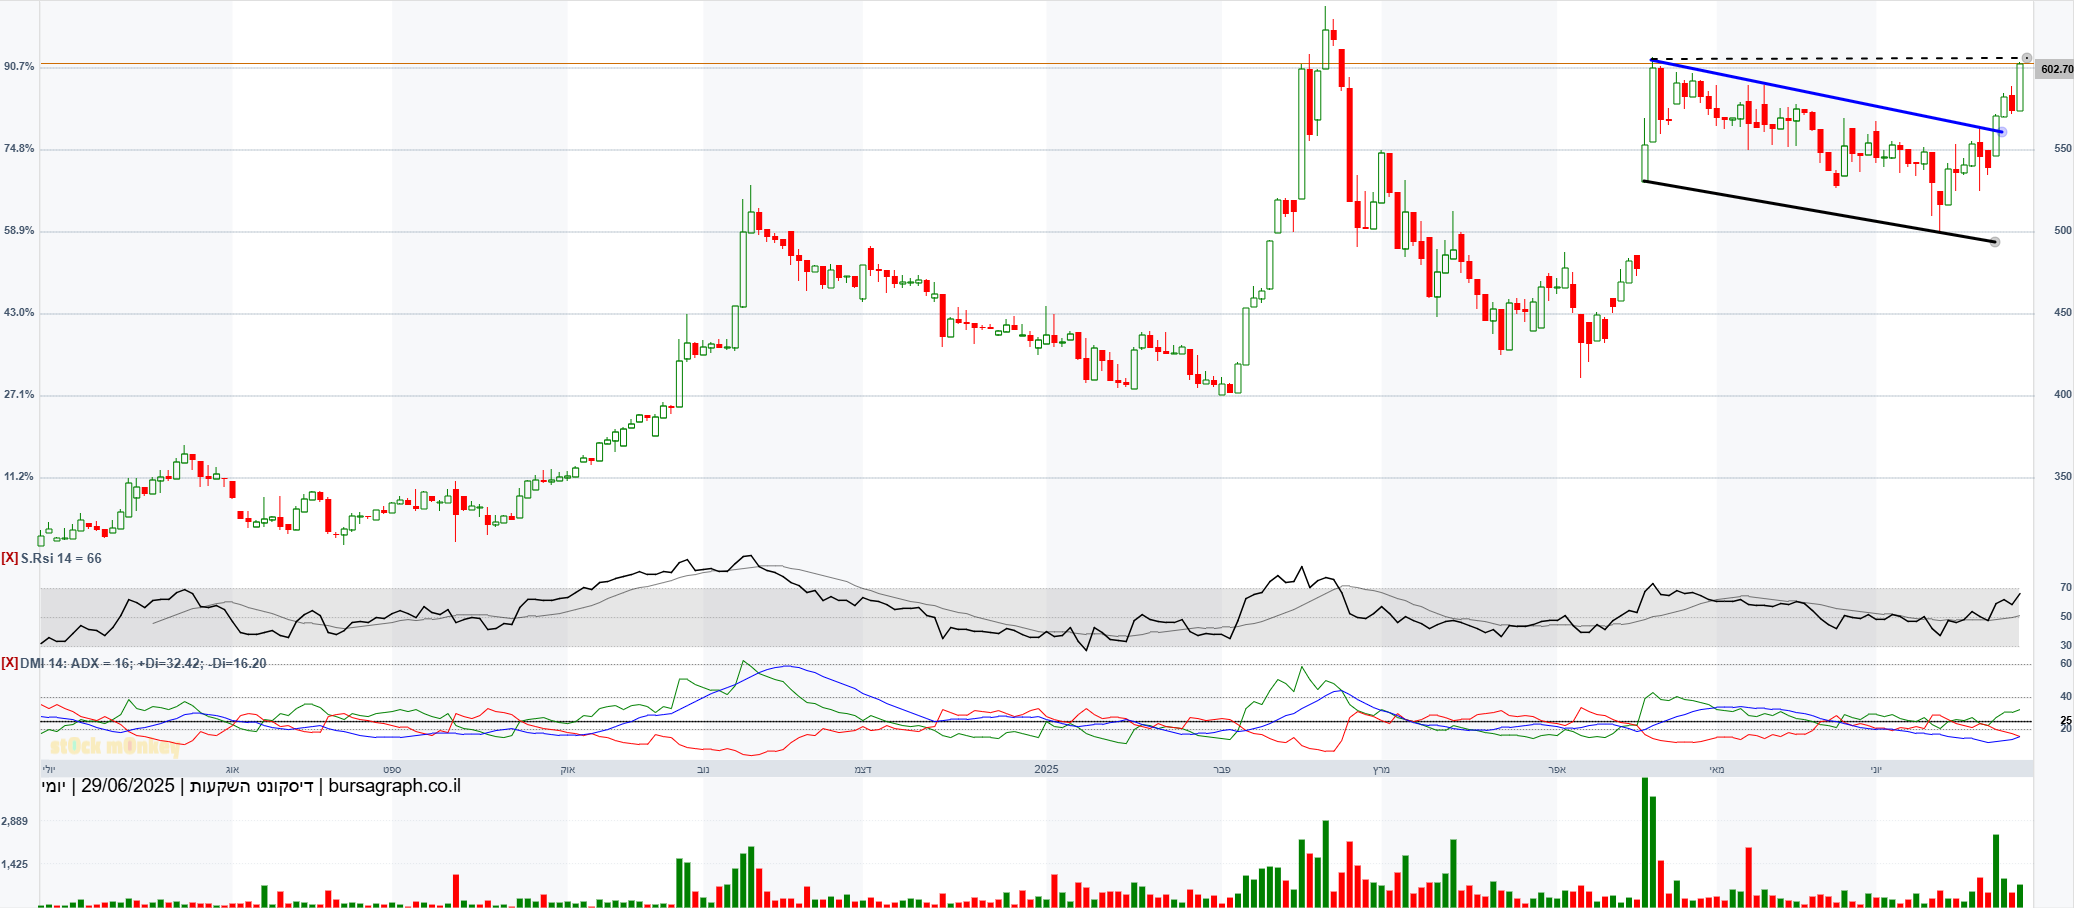The height and width of the screenshot is (908, 2074).
Task: Click the DMI 14 ADX indicator label
Action: point(143,663)
